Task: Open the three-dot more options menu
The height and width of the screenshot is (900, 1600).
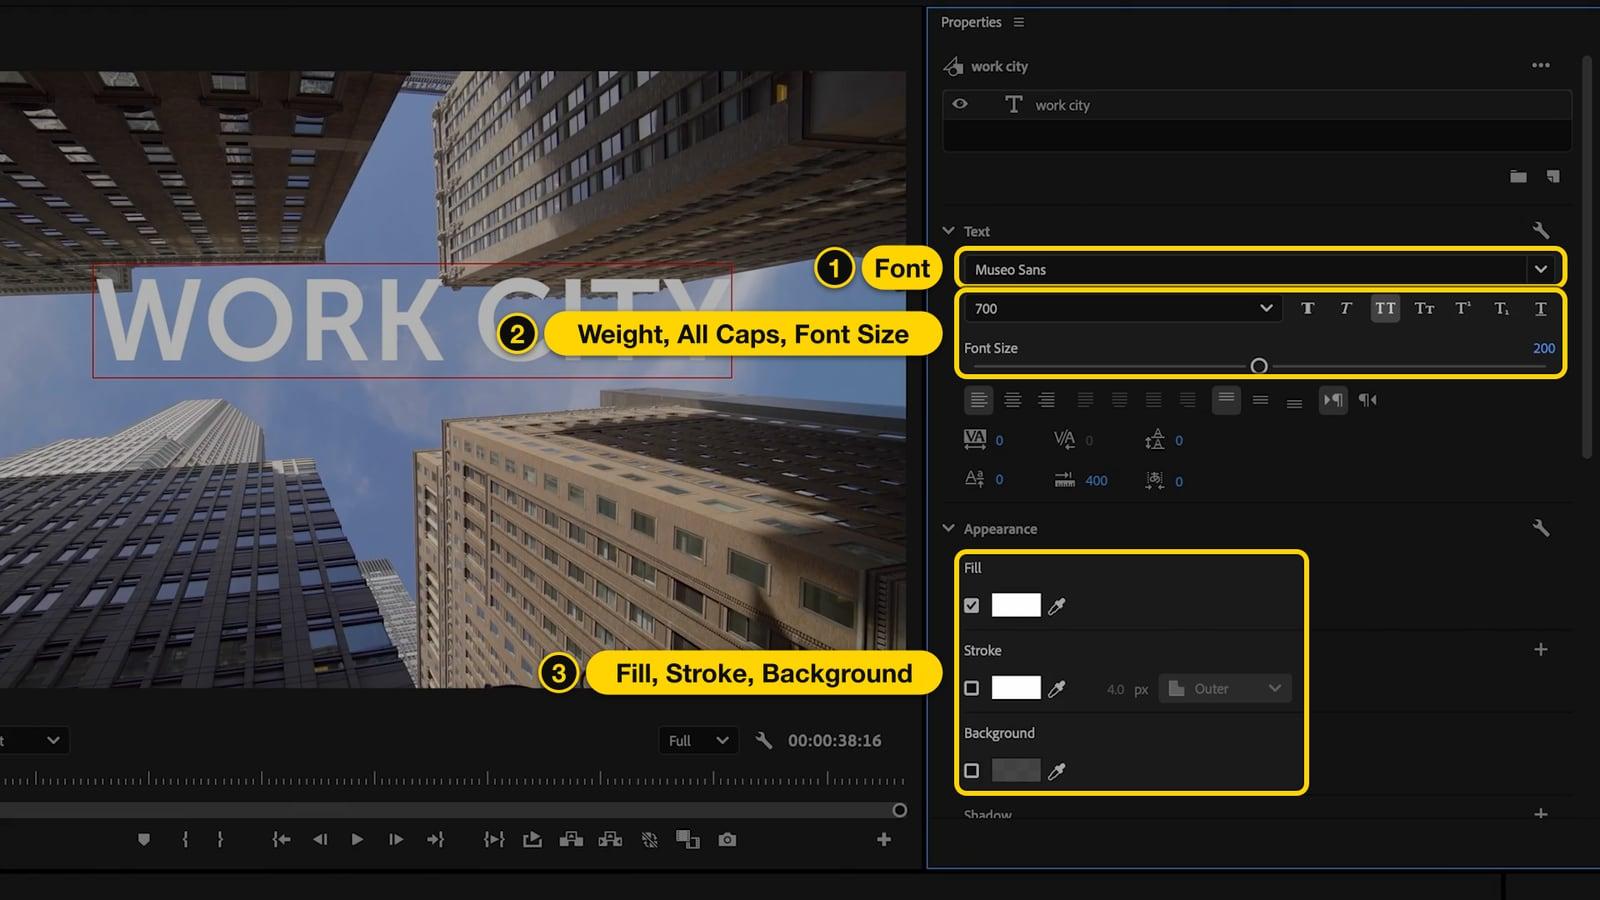Action: tap(1541, 65)
